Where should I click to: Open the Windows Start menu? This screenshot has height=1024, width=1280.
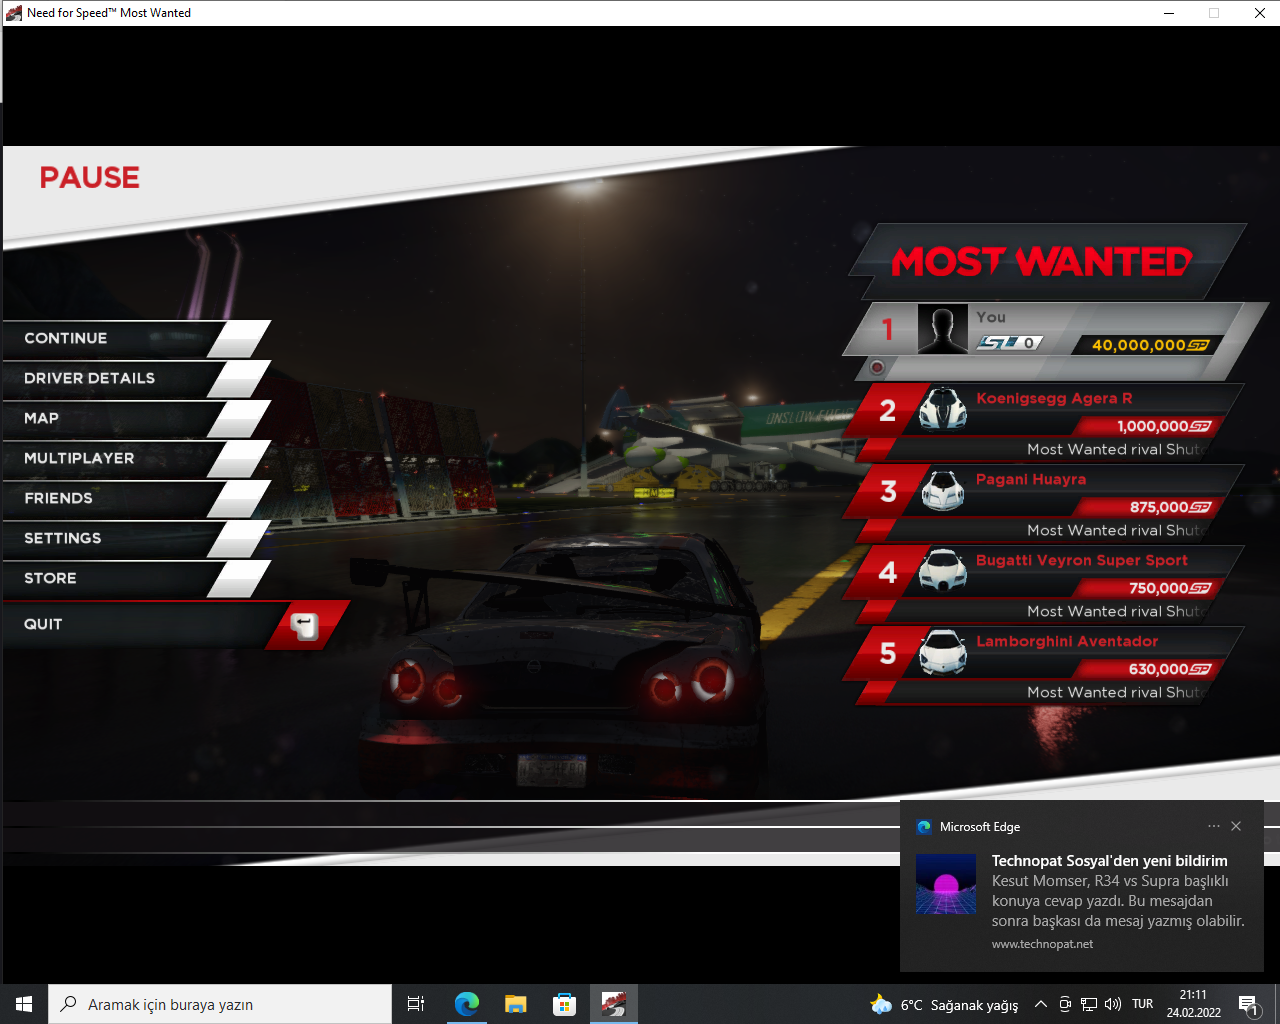pyautogui.click(x=24, y=1004)
